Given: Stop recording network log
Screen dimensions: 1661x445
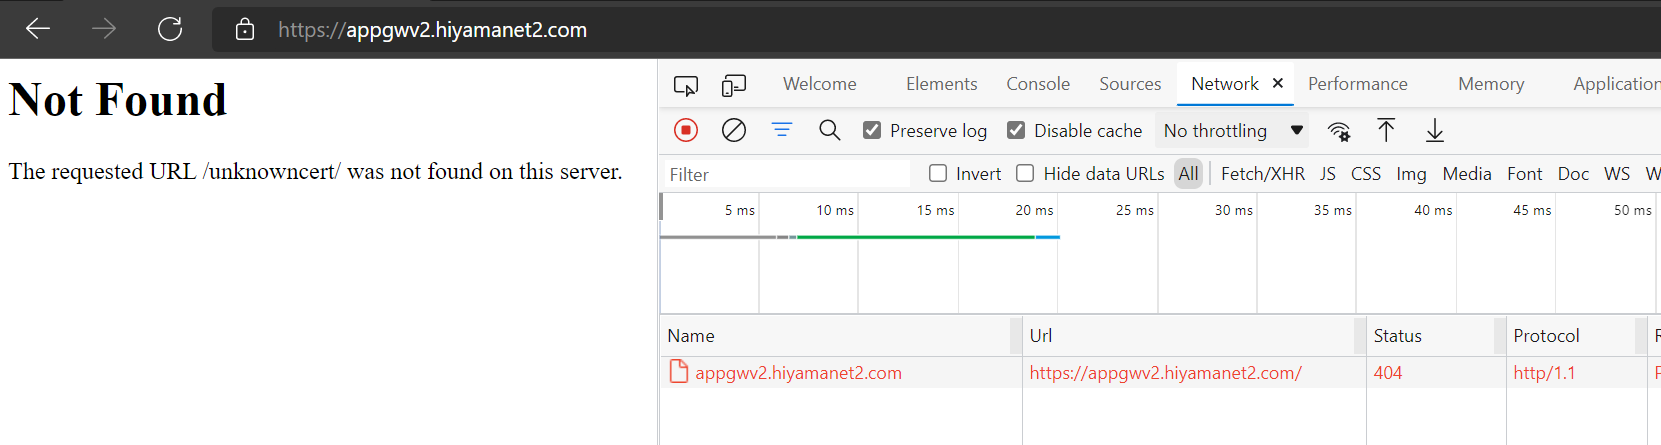Looking at the screenshot, I should (686, 130).
